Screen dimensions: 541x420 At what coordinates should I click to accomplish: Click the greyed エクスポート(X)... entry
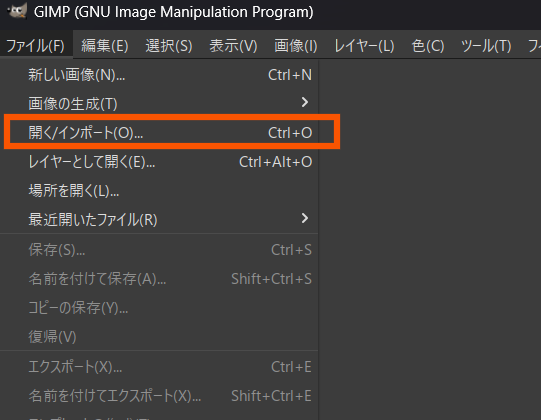click(x=159, y=367)
